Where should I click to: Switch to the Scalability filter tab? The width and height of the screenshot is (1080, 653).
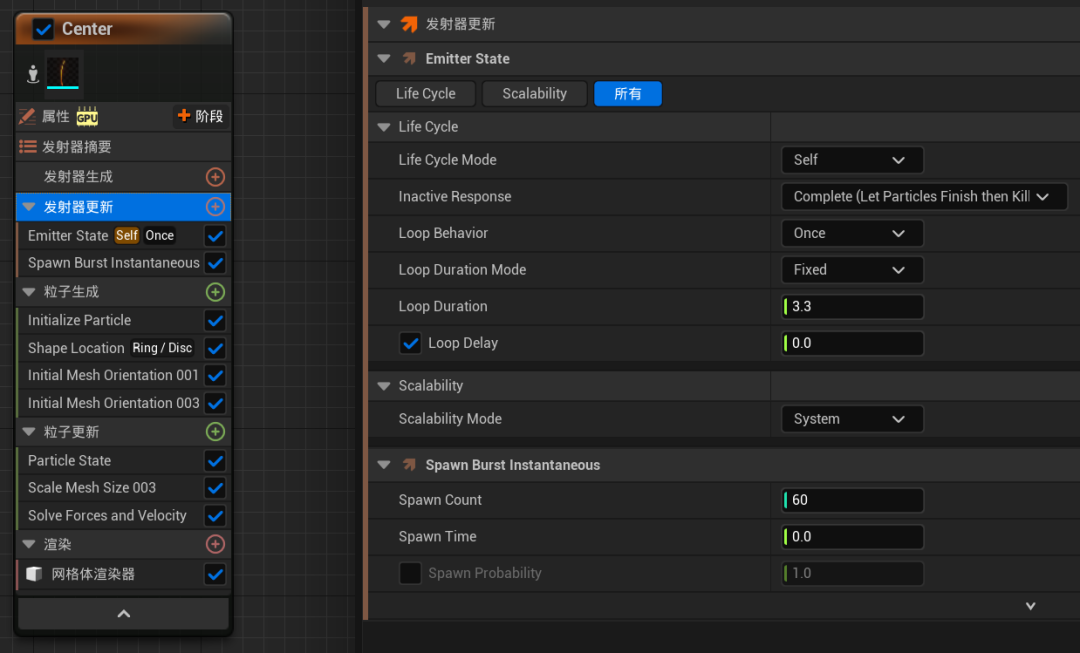(x=534, y=94)
